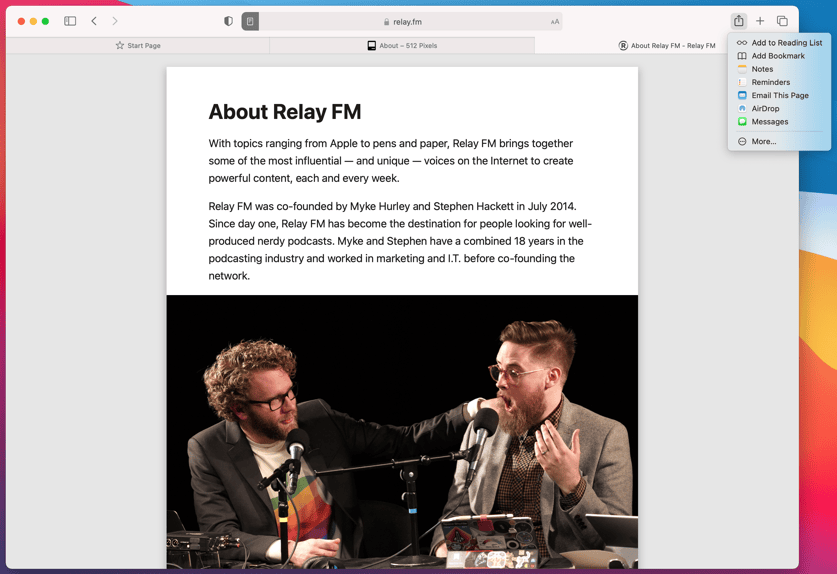
Task: Click the Messages app icon
Action: point(742,122)
